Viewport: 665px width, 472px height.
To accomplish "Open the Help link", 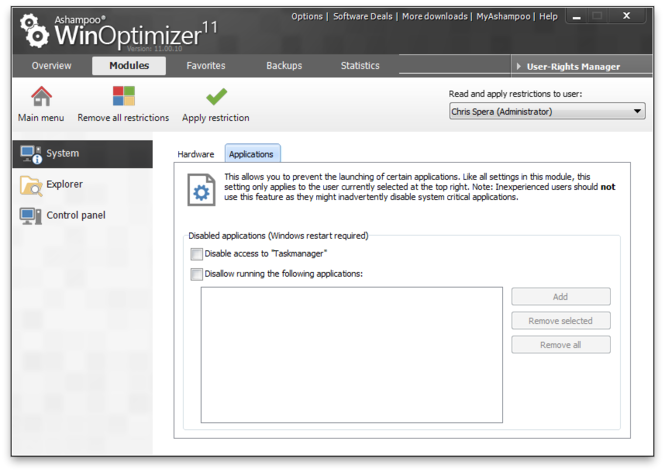I will click(548, 17).
